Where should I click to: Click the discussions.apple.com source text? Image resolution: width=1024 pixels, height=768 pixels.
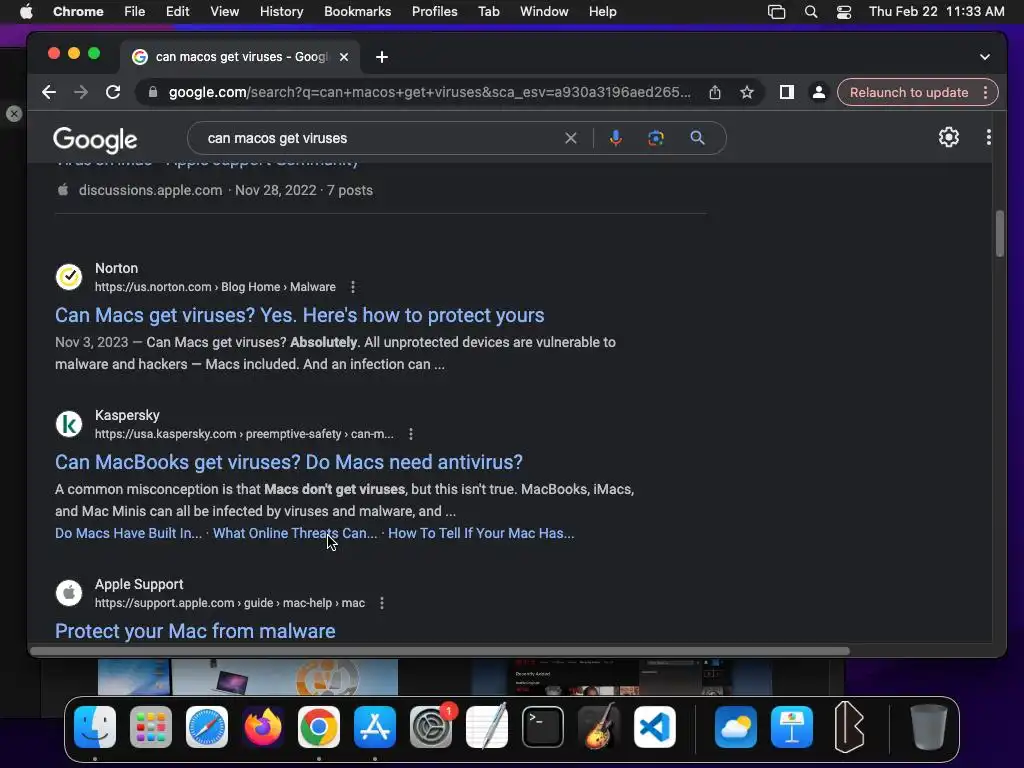[150, 190]
